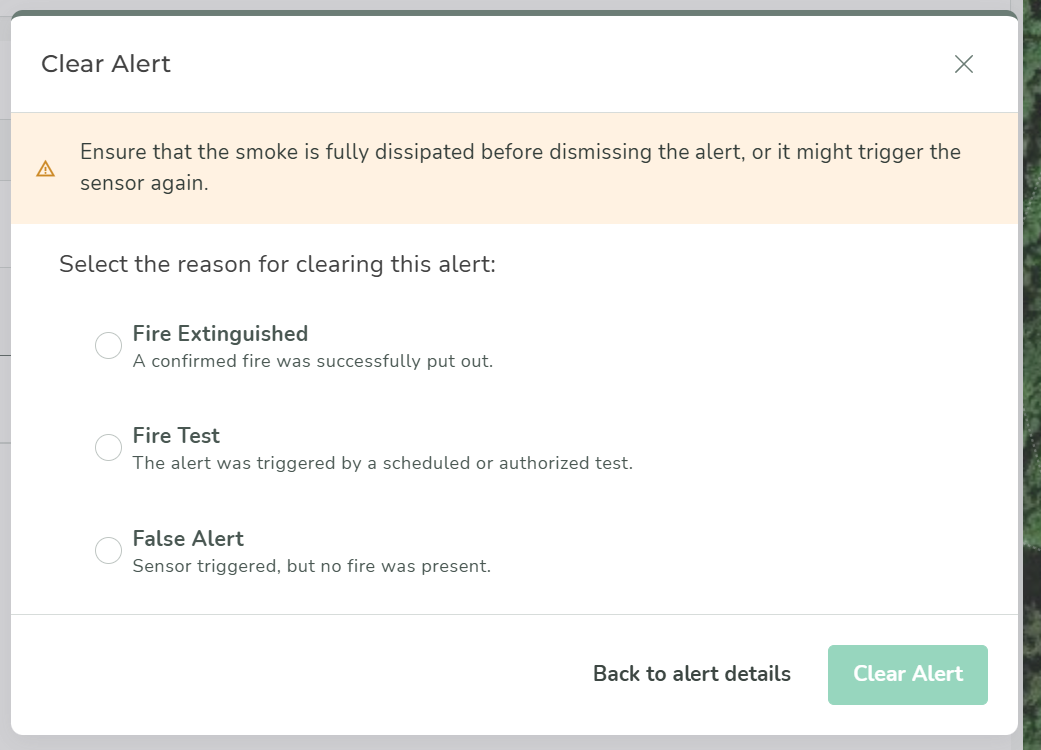The width and height of the screenshot is (1041, 750).
Task: Close the Clear Alert dialog with X
Action: [x=963, y=64]
